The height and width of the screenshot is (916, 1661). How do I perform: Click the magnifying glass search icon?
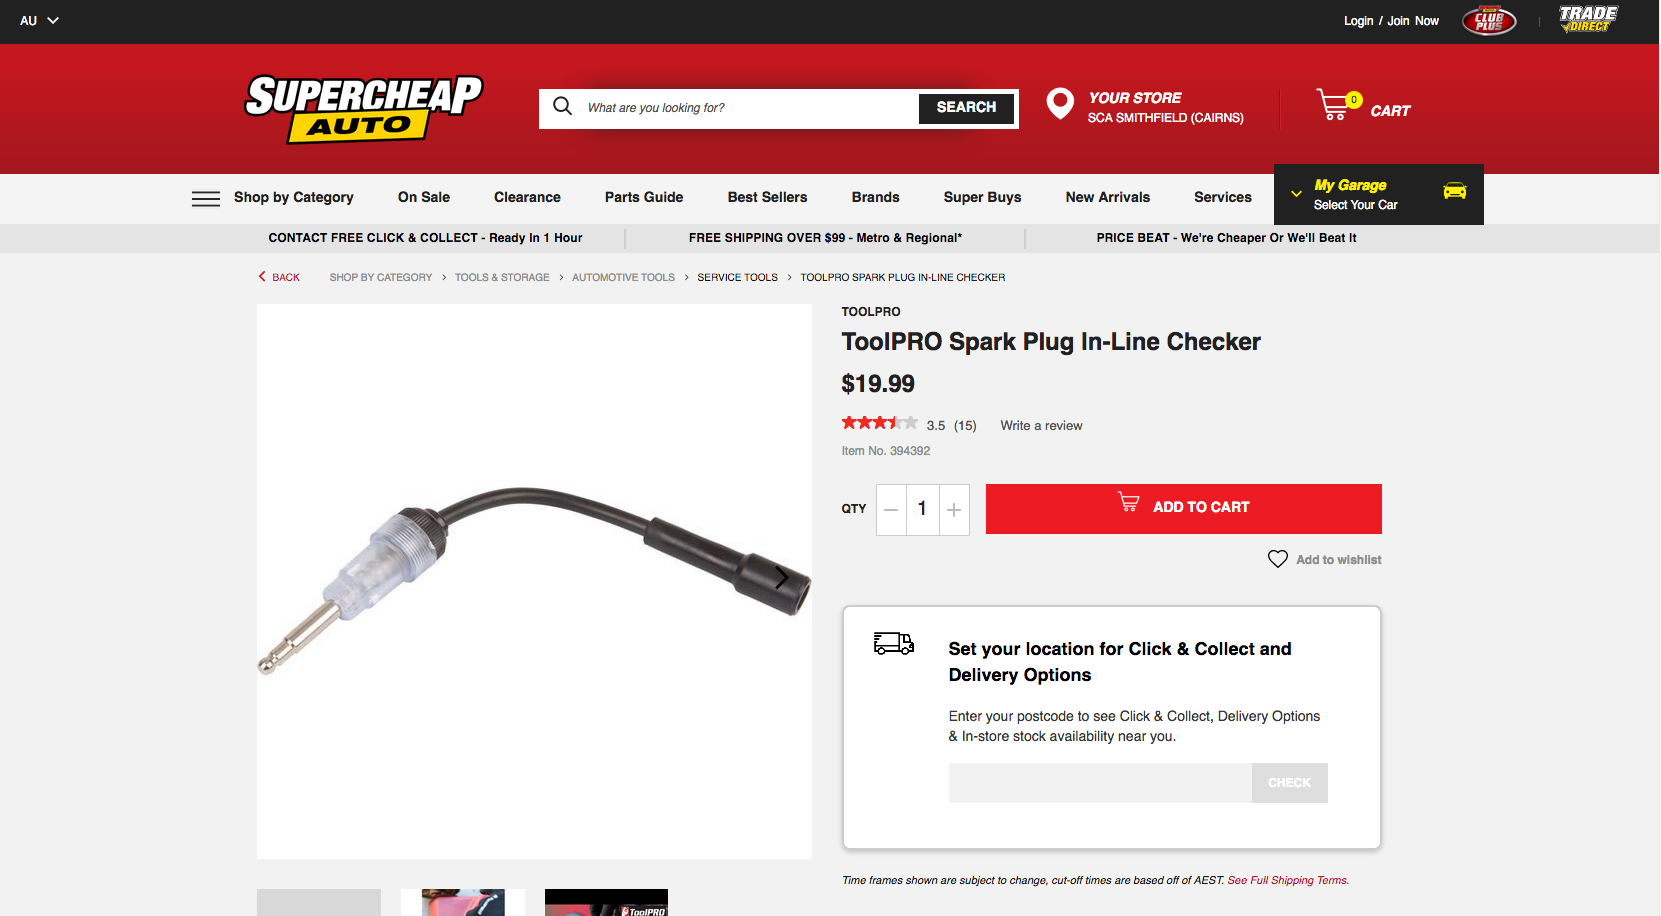coord(563,106)
